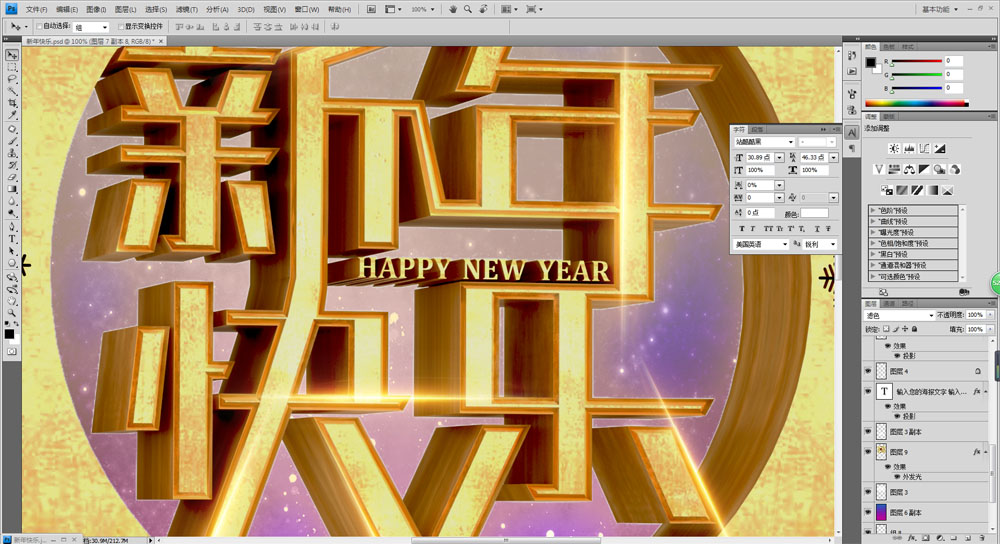Select the Crop tool
This screenshot has width=1000, height=544.
coord(11,103)
